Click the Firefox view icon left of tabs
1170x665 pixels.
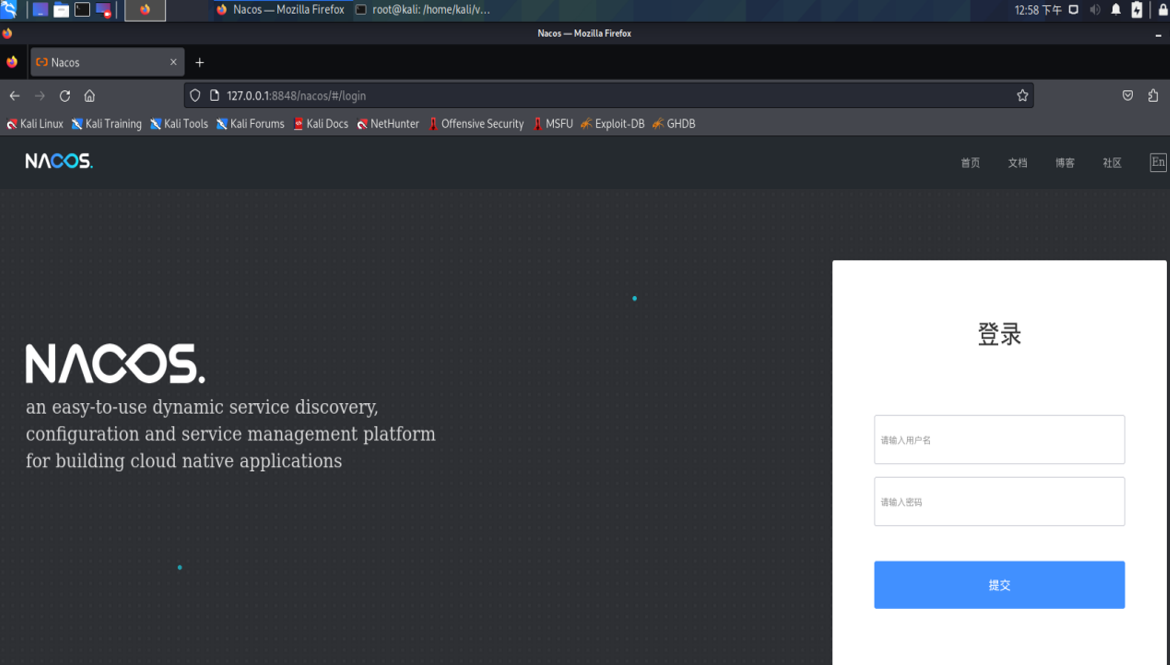pyautogui.click(x=12, y=62)
